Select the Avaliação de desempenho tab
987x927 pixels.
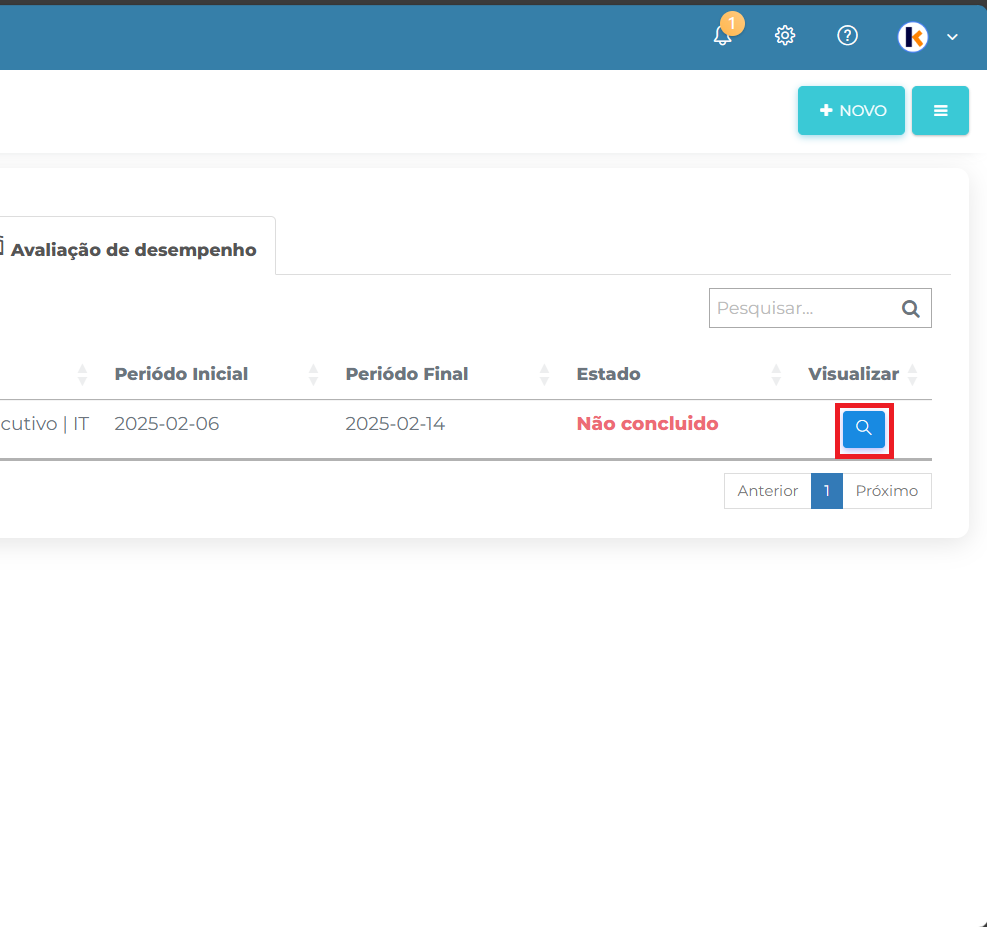pos(133,250)
